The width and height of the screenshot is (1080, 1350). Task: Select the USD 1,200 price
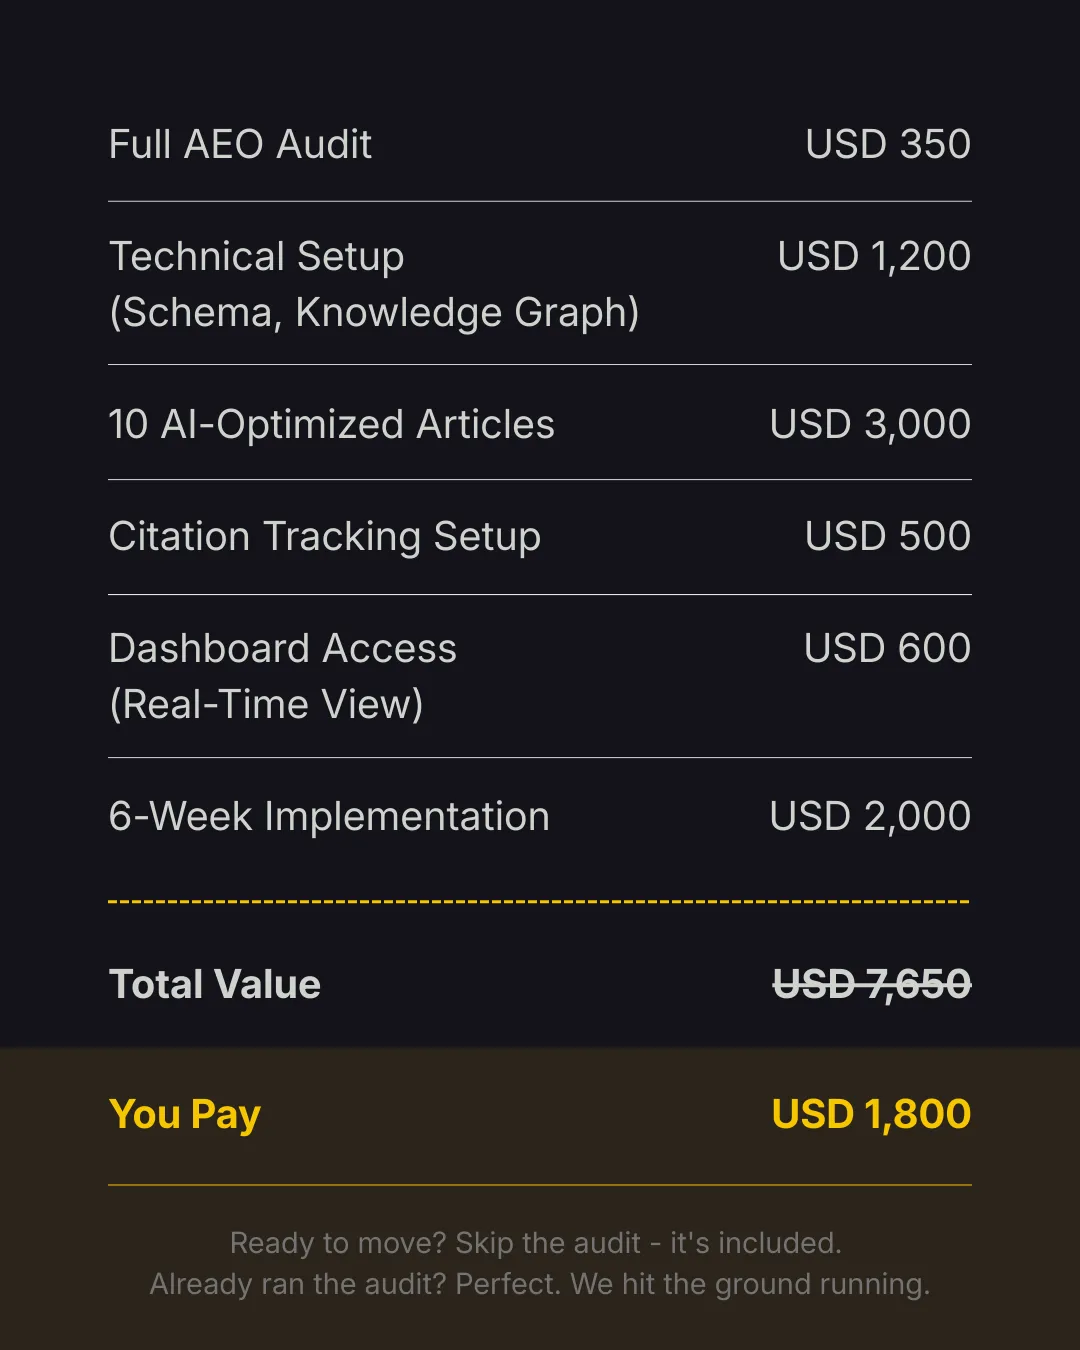[874, 257]
